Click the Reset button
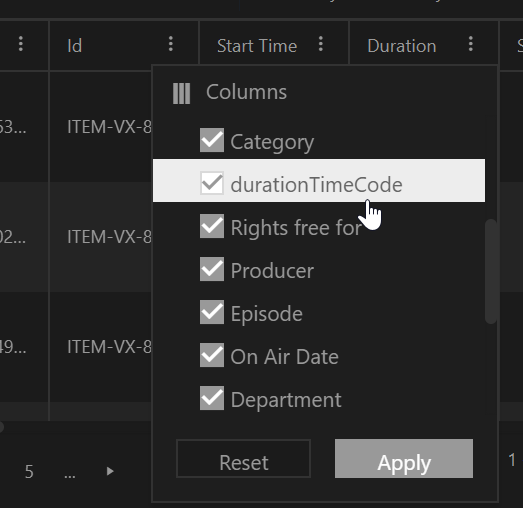The width and height of the screenshot is (523, 508). coord(243,459)
